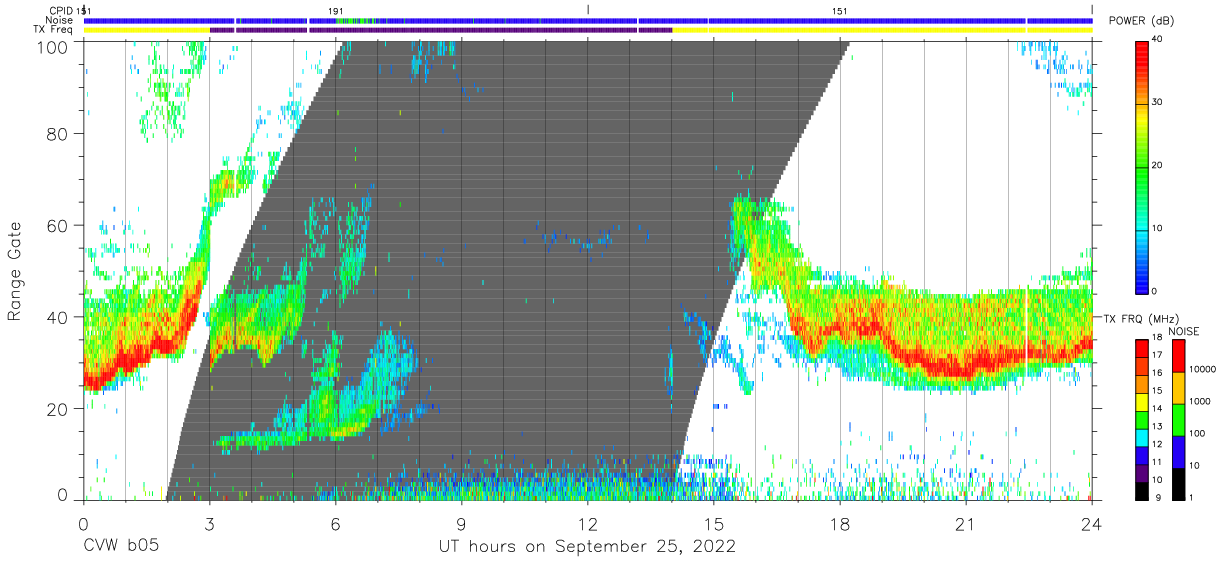The width and height of the screenshot is (1228, 567).
Task: Click the blue Noise strip above plot
Action: (x=587, y=20)
